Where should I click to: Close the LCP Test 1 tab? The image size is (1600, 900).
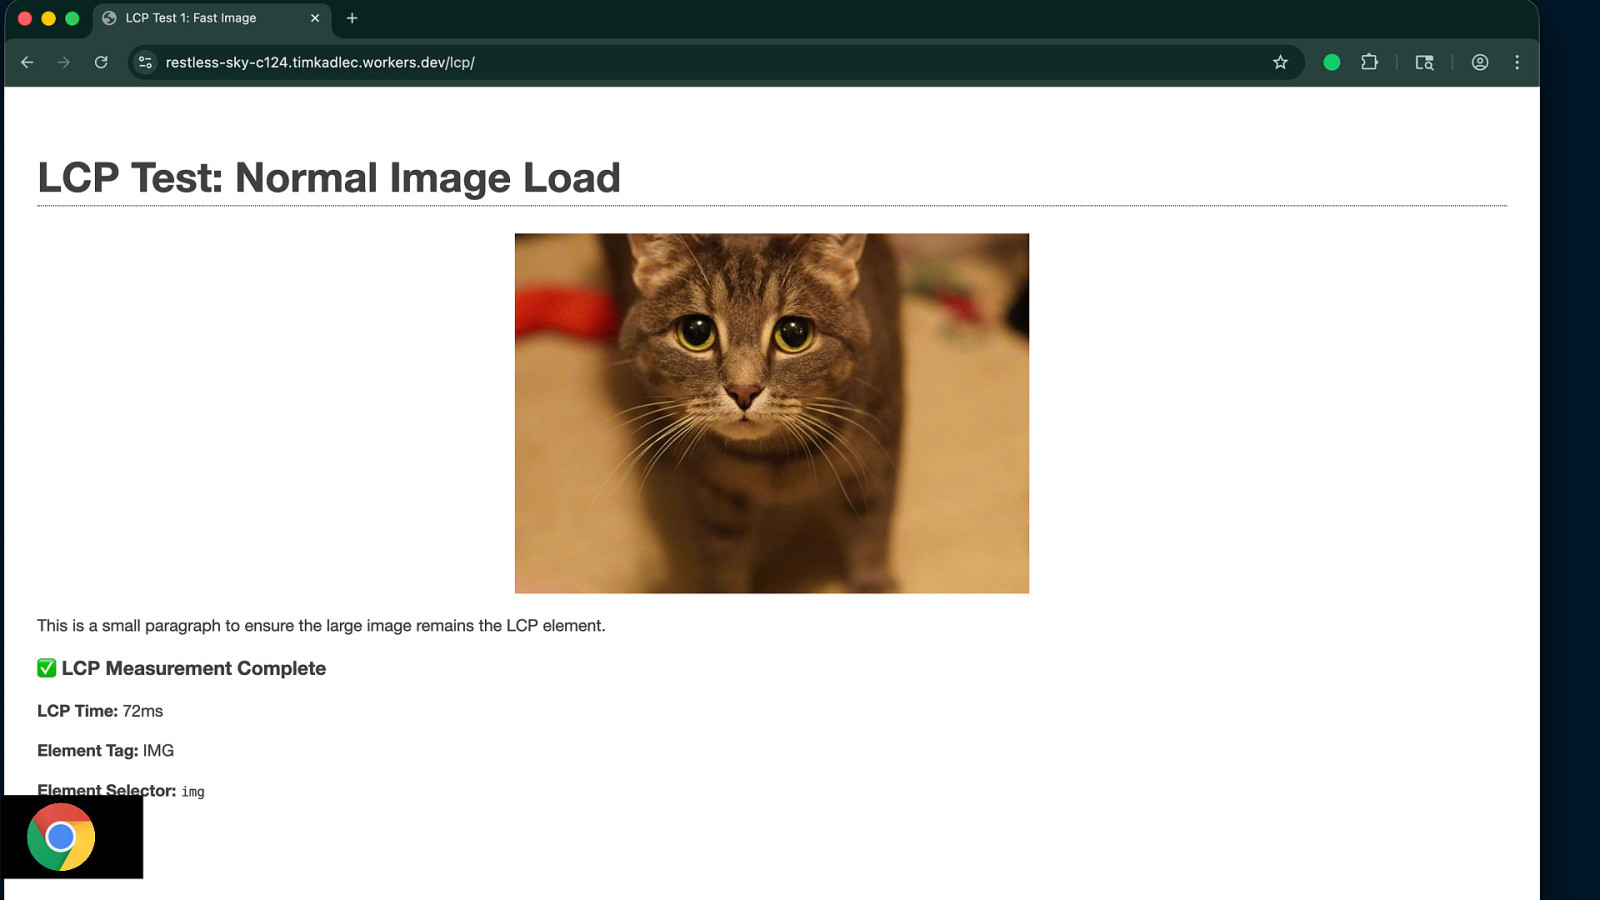pyautogui.click(x=315, y=18)
